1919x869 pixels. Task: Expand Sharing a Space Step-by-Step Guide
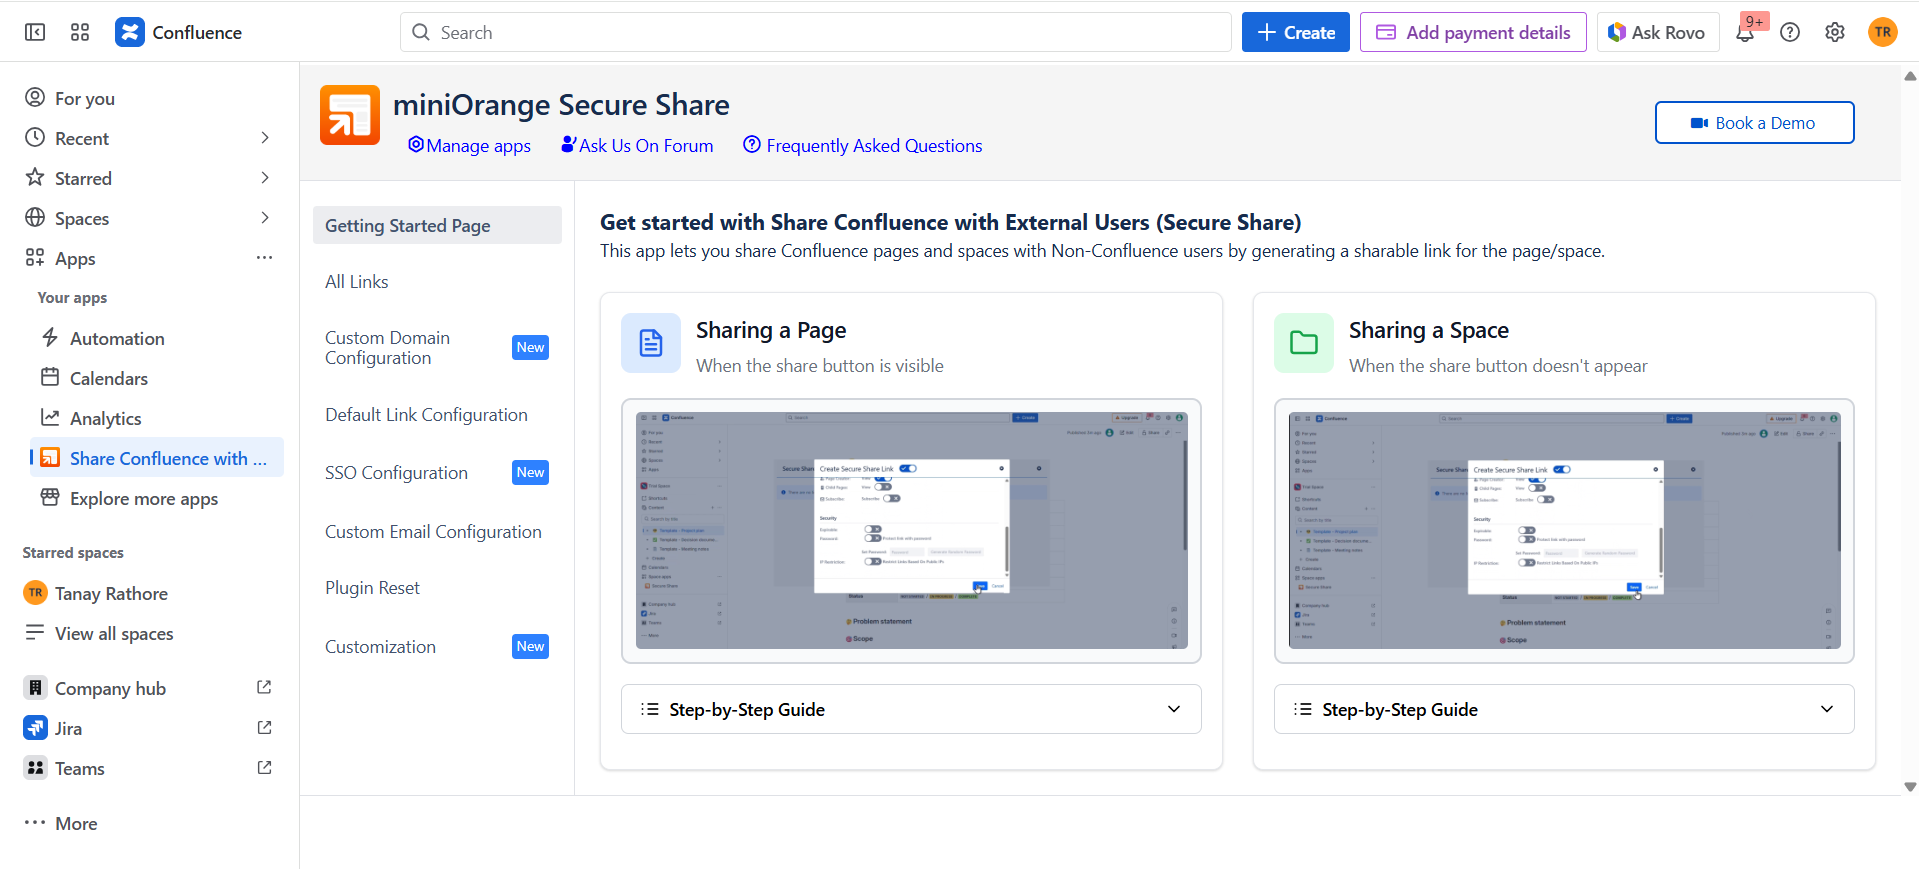1564,709
